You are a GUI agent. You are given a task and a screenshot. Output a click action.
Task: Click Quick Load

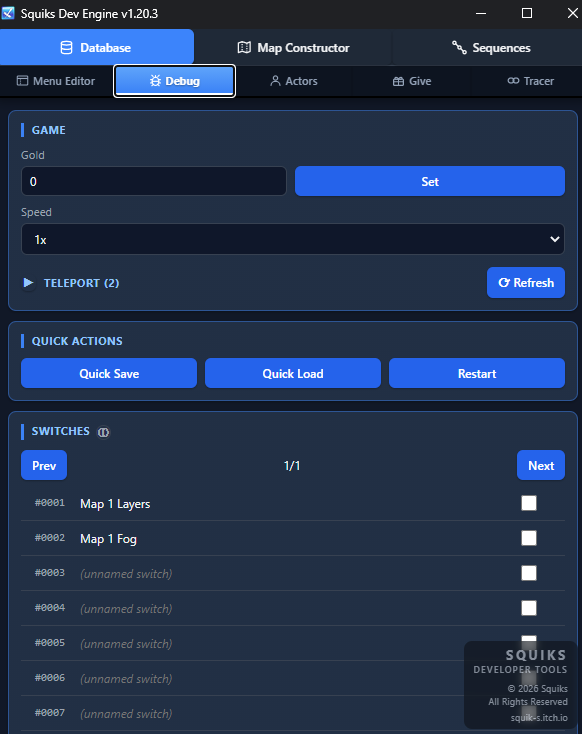293,373
